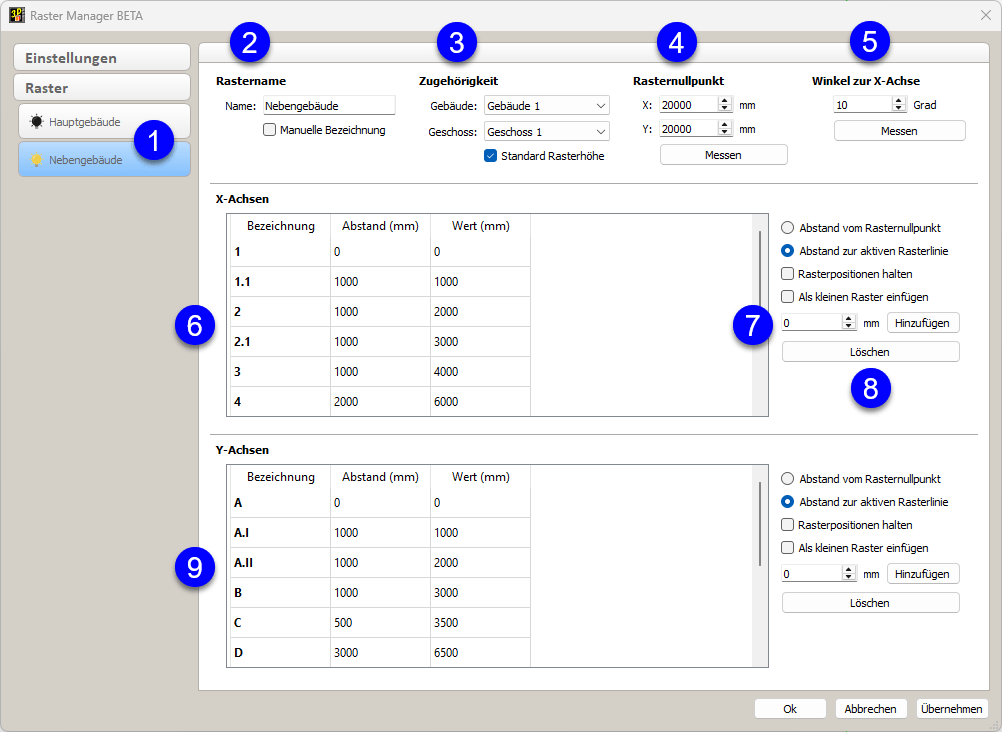Click Hinzufügen in X-Achsen section

point(922,323)
